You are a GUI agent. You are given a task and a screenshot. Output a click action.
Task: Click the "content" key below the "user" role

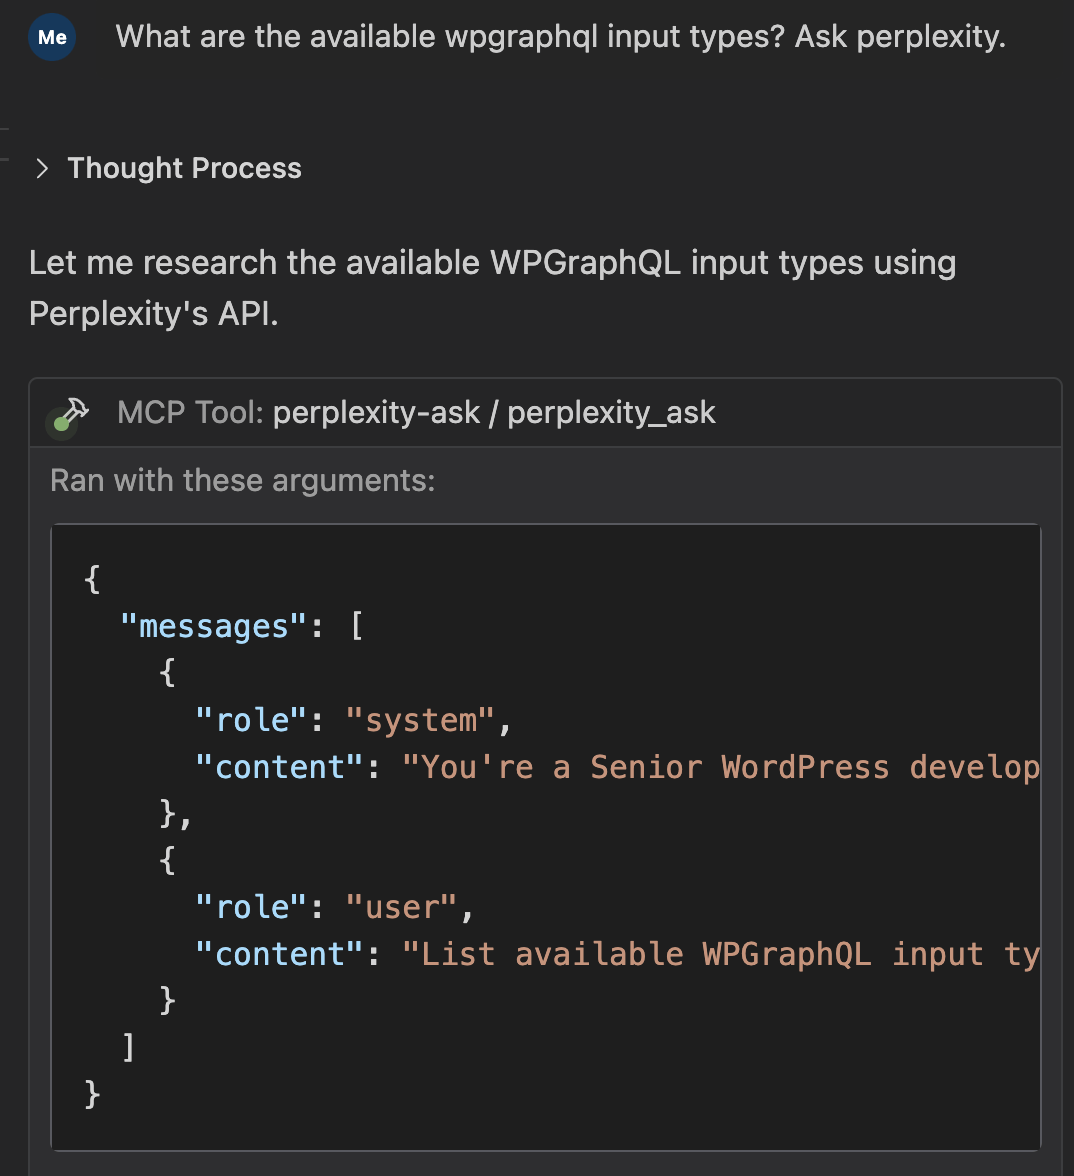coord(279,955)
